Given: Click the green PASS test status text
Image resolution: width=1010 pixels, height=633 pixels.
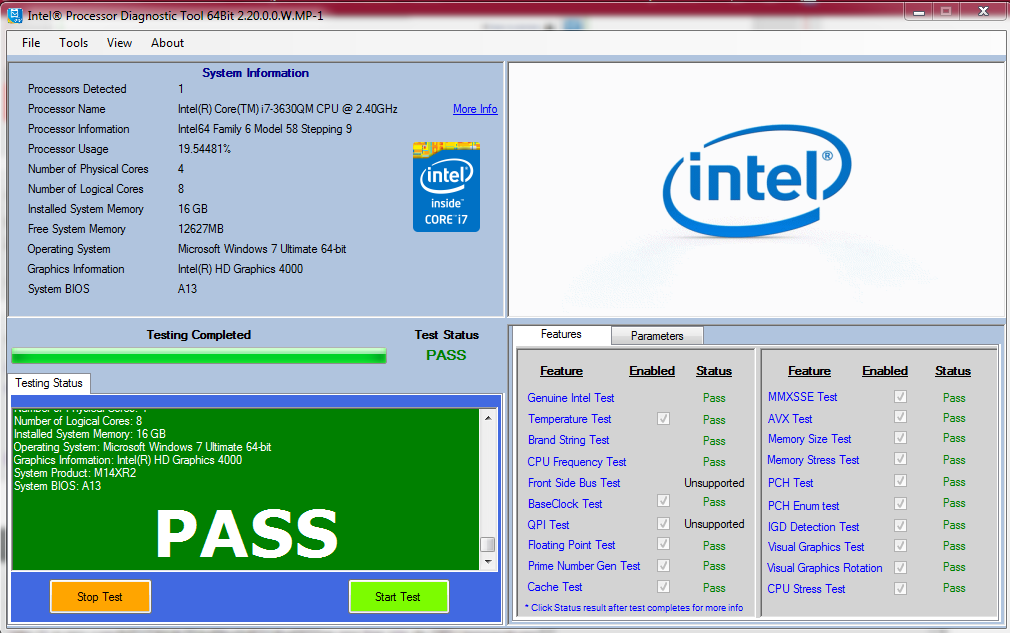Looking at the screenshot, I should click(x=446, y=355).
